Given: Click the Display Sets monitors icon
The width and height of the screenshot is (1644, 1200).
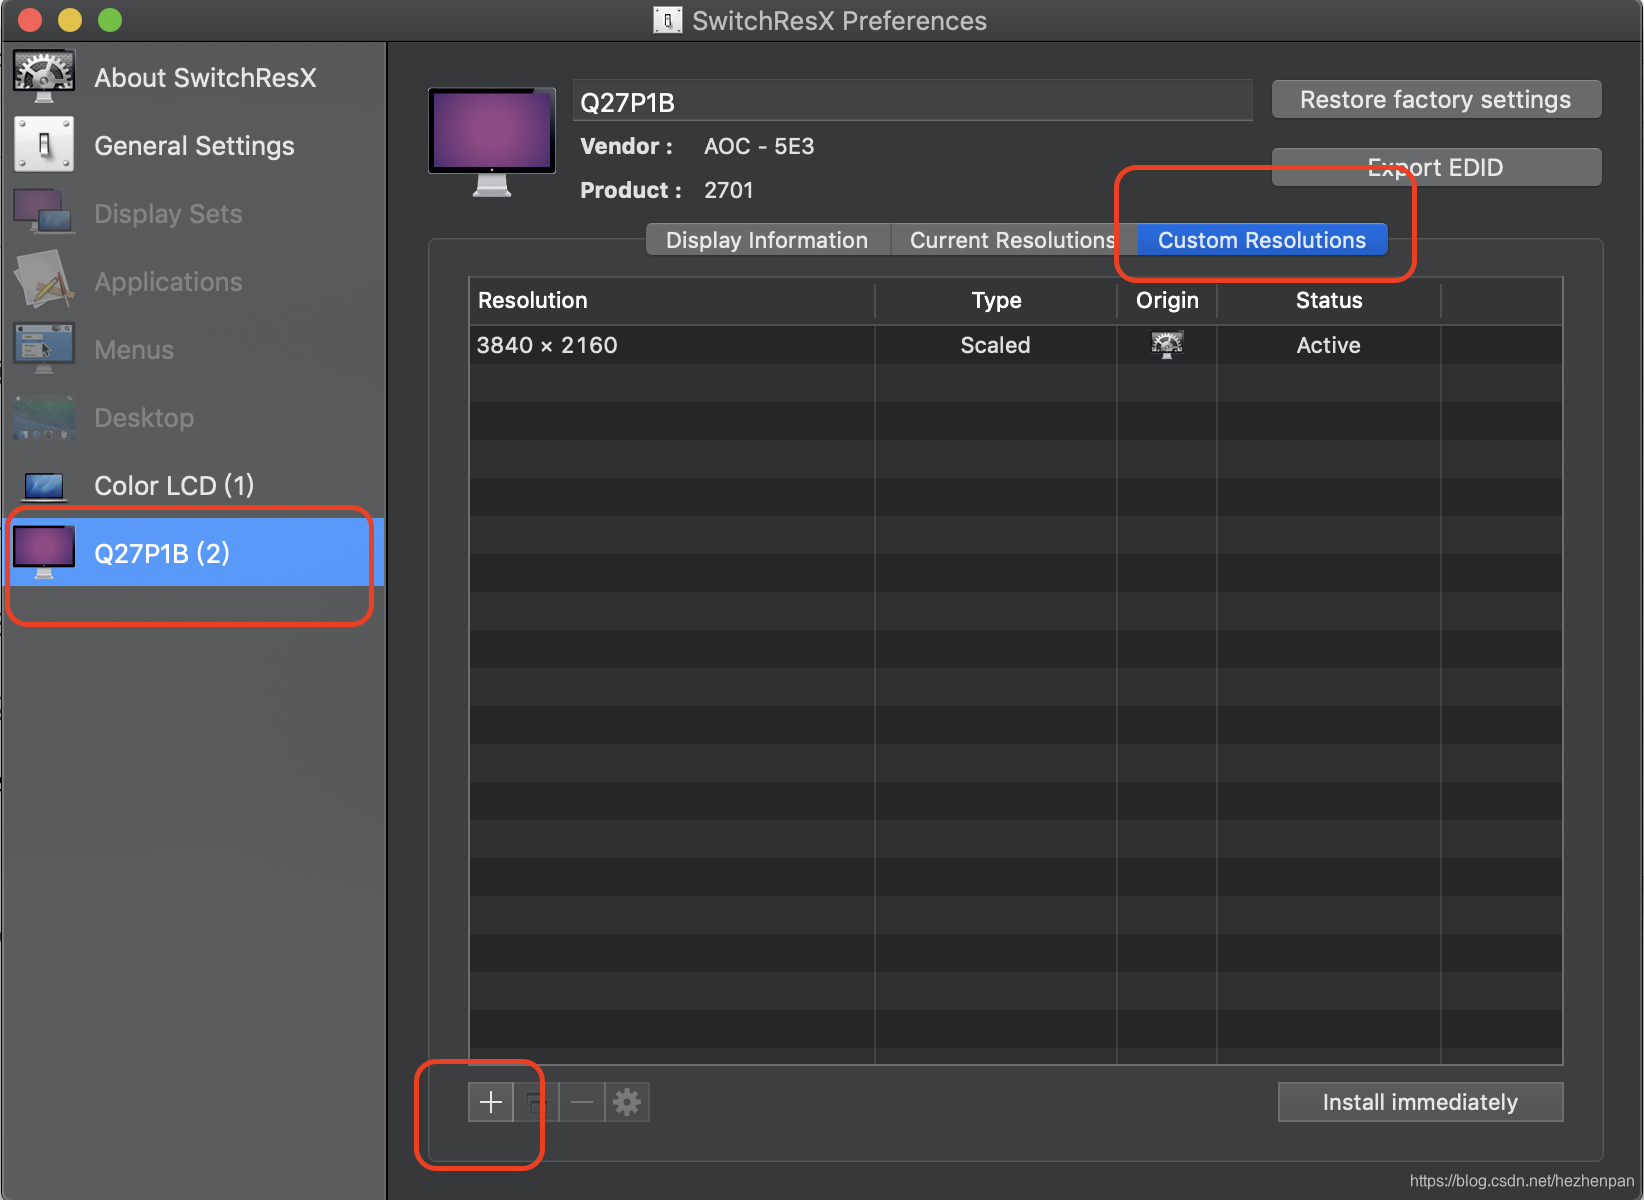Looking at the screenshot, I should point(44,212).
